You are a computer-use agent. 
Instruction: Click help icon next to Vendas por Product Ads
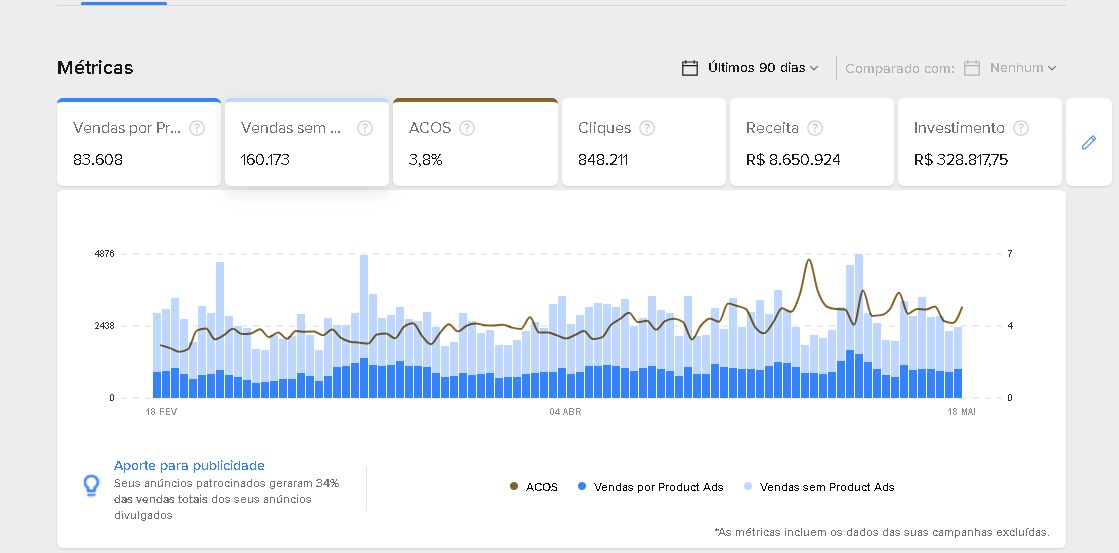[197, 128]
